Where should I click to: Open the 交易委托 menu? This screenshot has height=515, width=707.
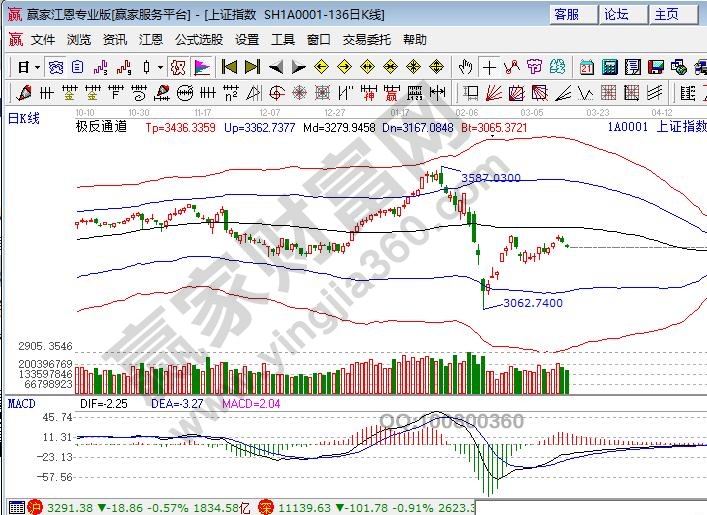pos(365,40)
